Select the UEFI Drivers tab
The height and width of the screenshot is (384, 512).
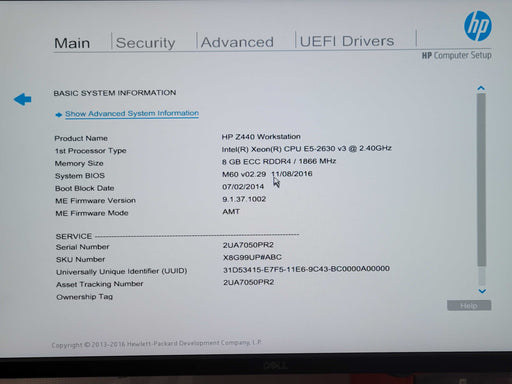347,41
